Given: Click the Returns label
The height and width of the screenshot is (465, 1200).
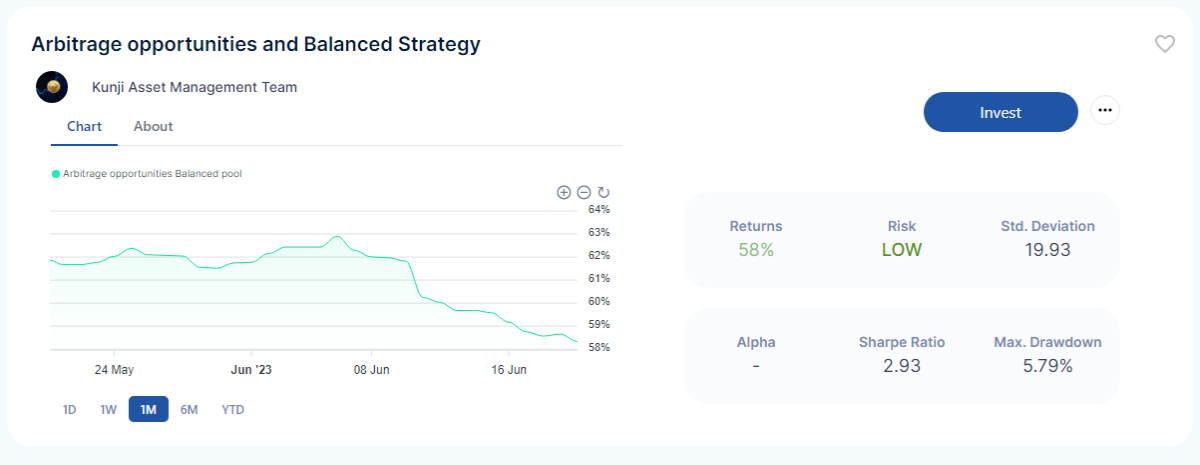Looking at the screenshot, I should coord(756,226).
